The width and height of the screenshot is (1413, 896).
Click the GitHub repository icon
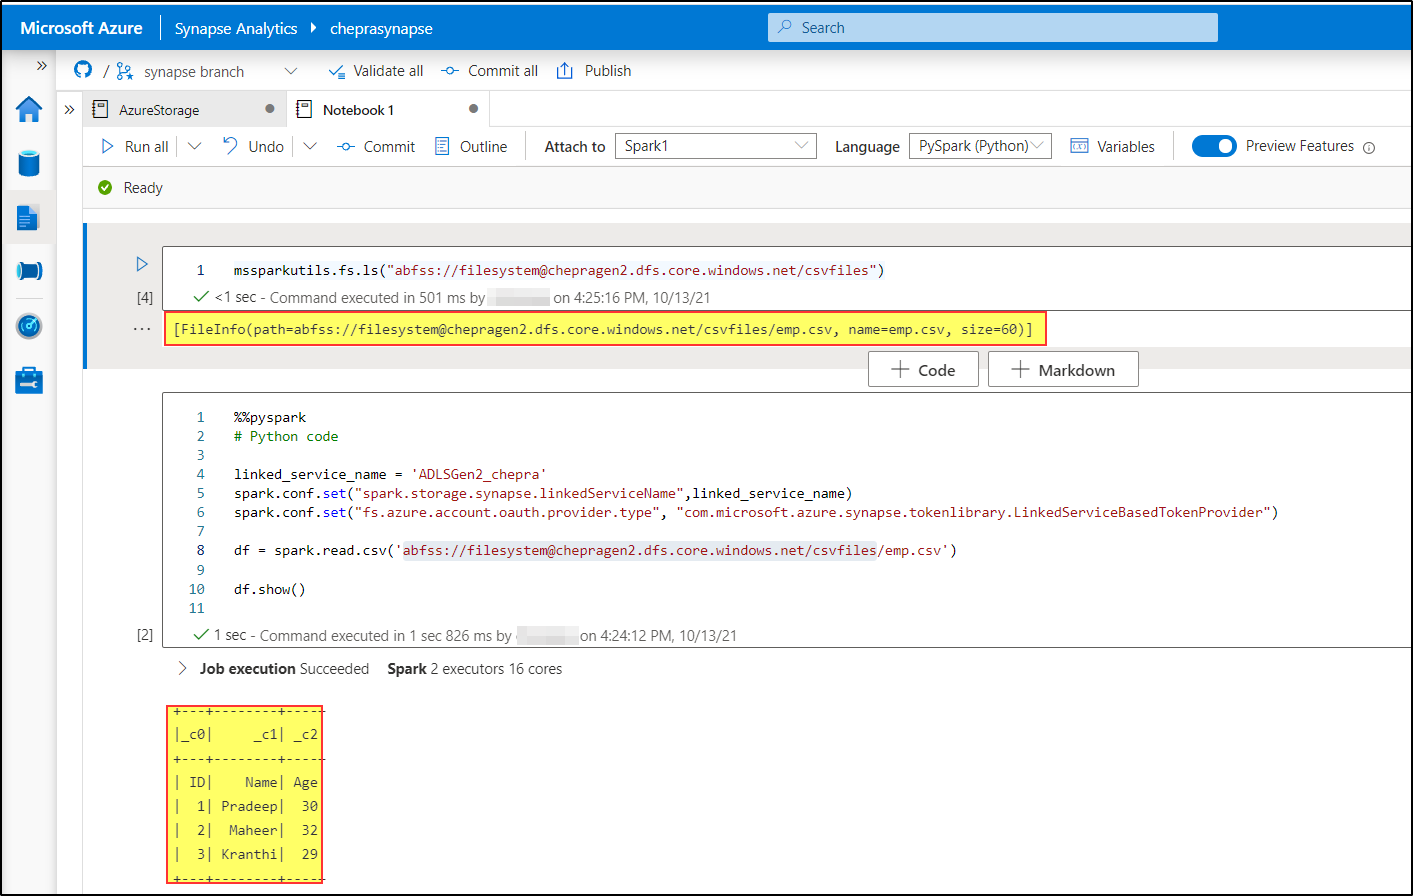pos(83,70)
